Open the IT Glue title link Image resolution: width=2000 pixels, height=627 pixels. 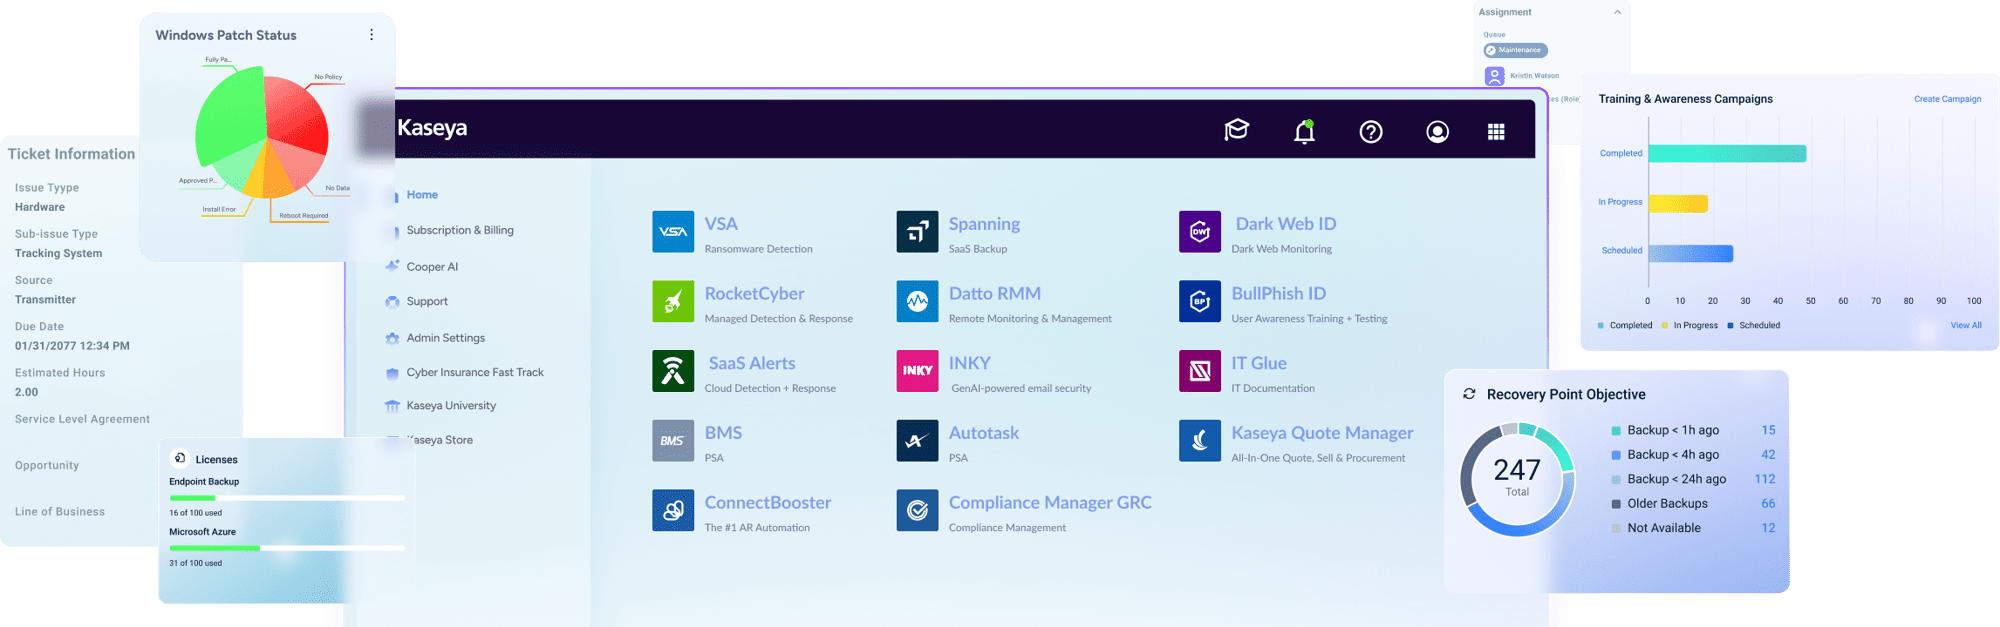coord(1259,363)
